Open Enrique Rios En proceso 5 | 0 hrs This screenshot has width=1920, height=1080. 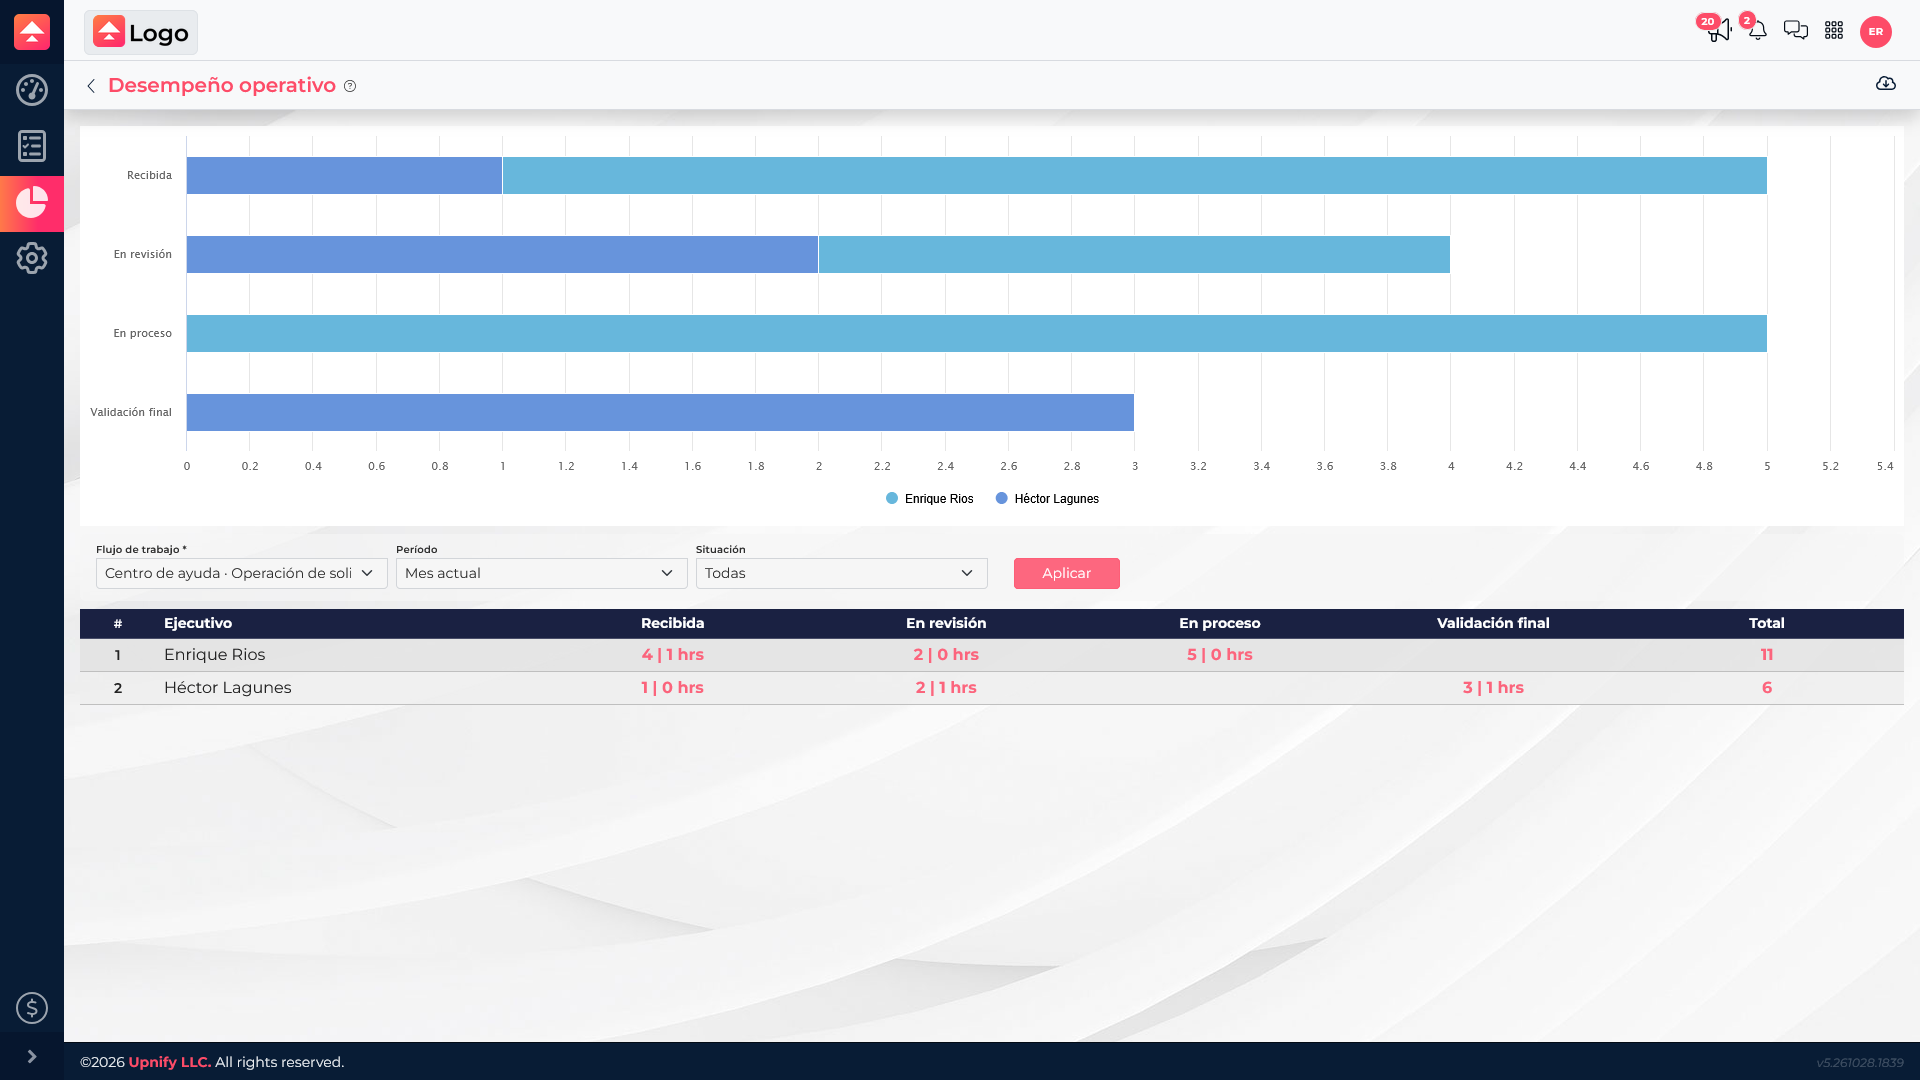[1220, 655]
